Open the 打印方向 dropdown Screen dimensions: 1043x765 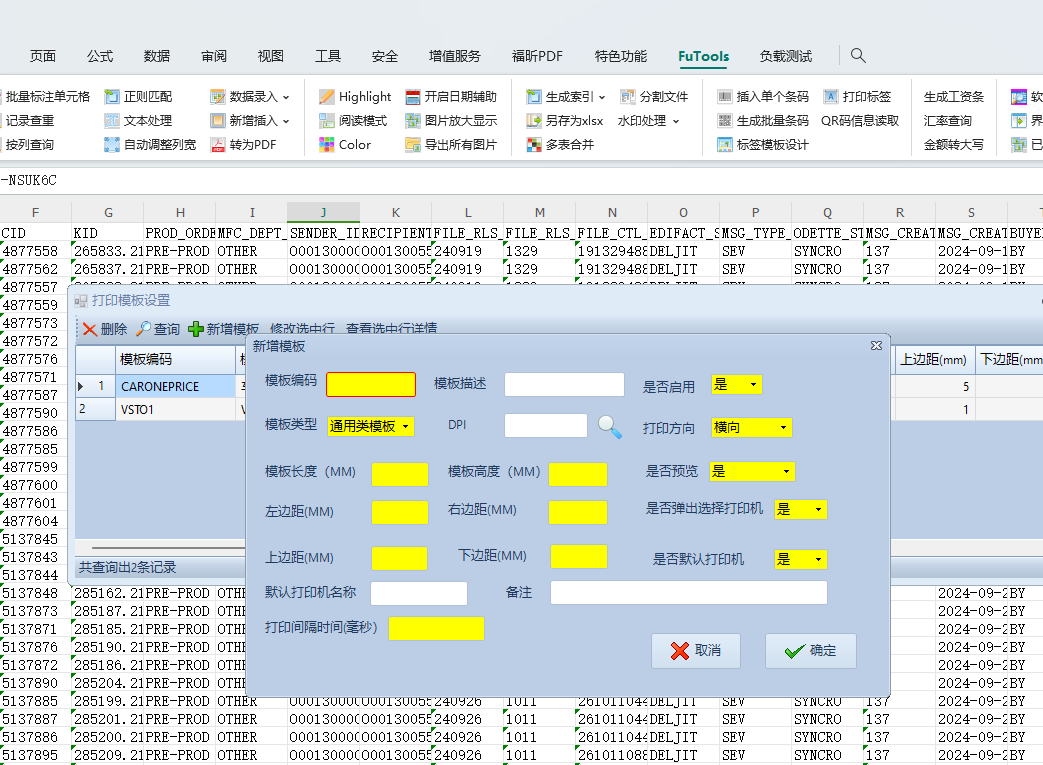(x=782, y=428)
